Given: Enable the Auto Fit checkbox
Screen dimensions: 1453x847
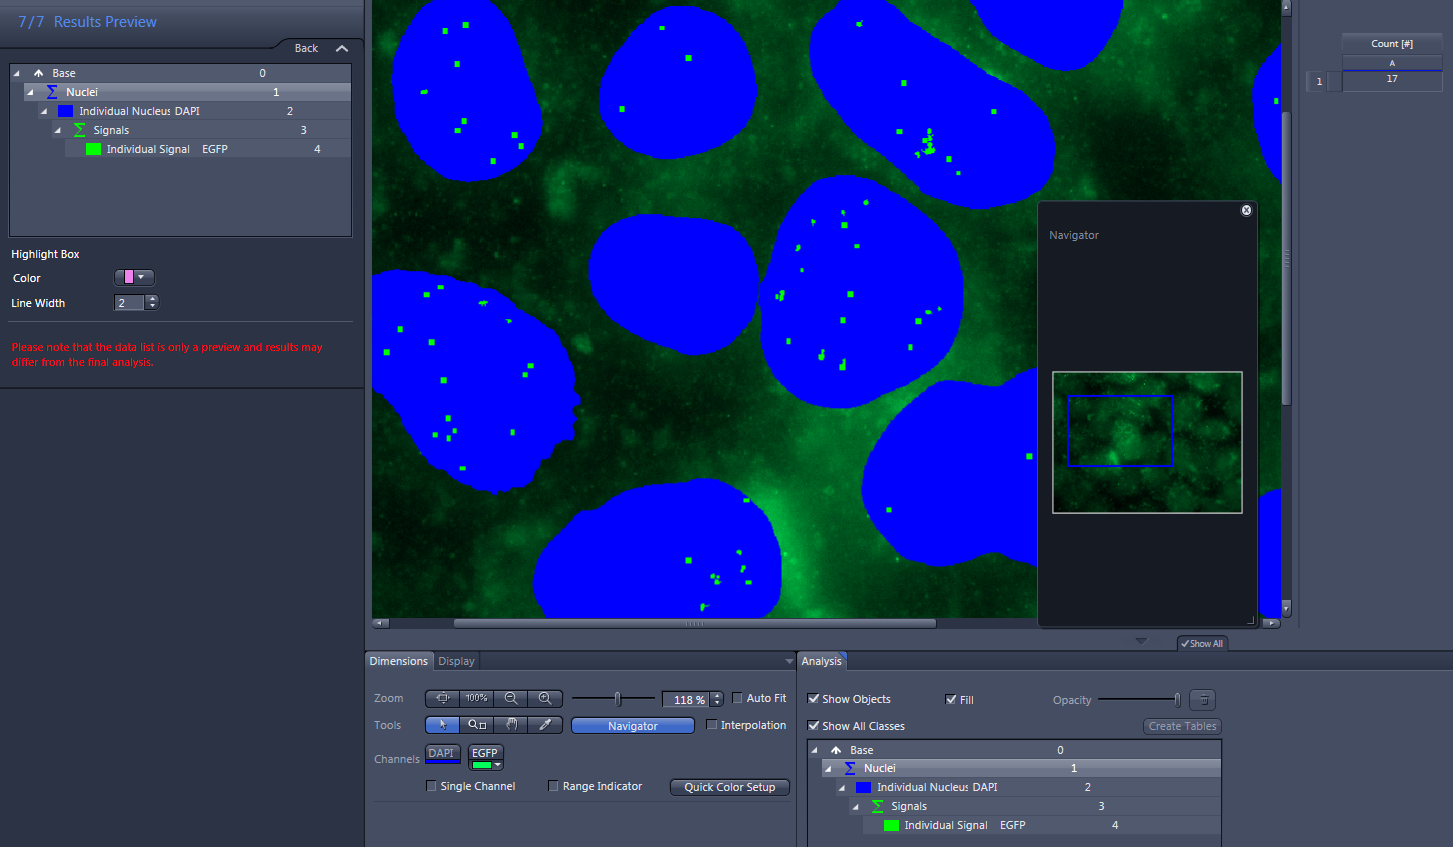Looking at the screenshot, I should pos(737,698).
